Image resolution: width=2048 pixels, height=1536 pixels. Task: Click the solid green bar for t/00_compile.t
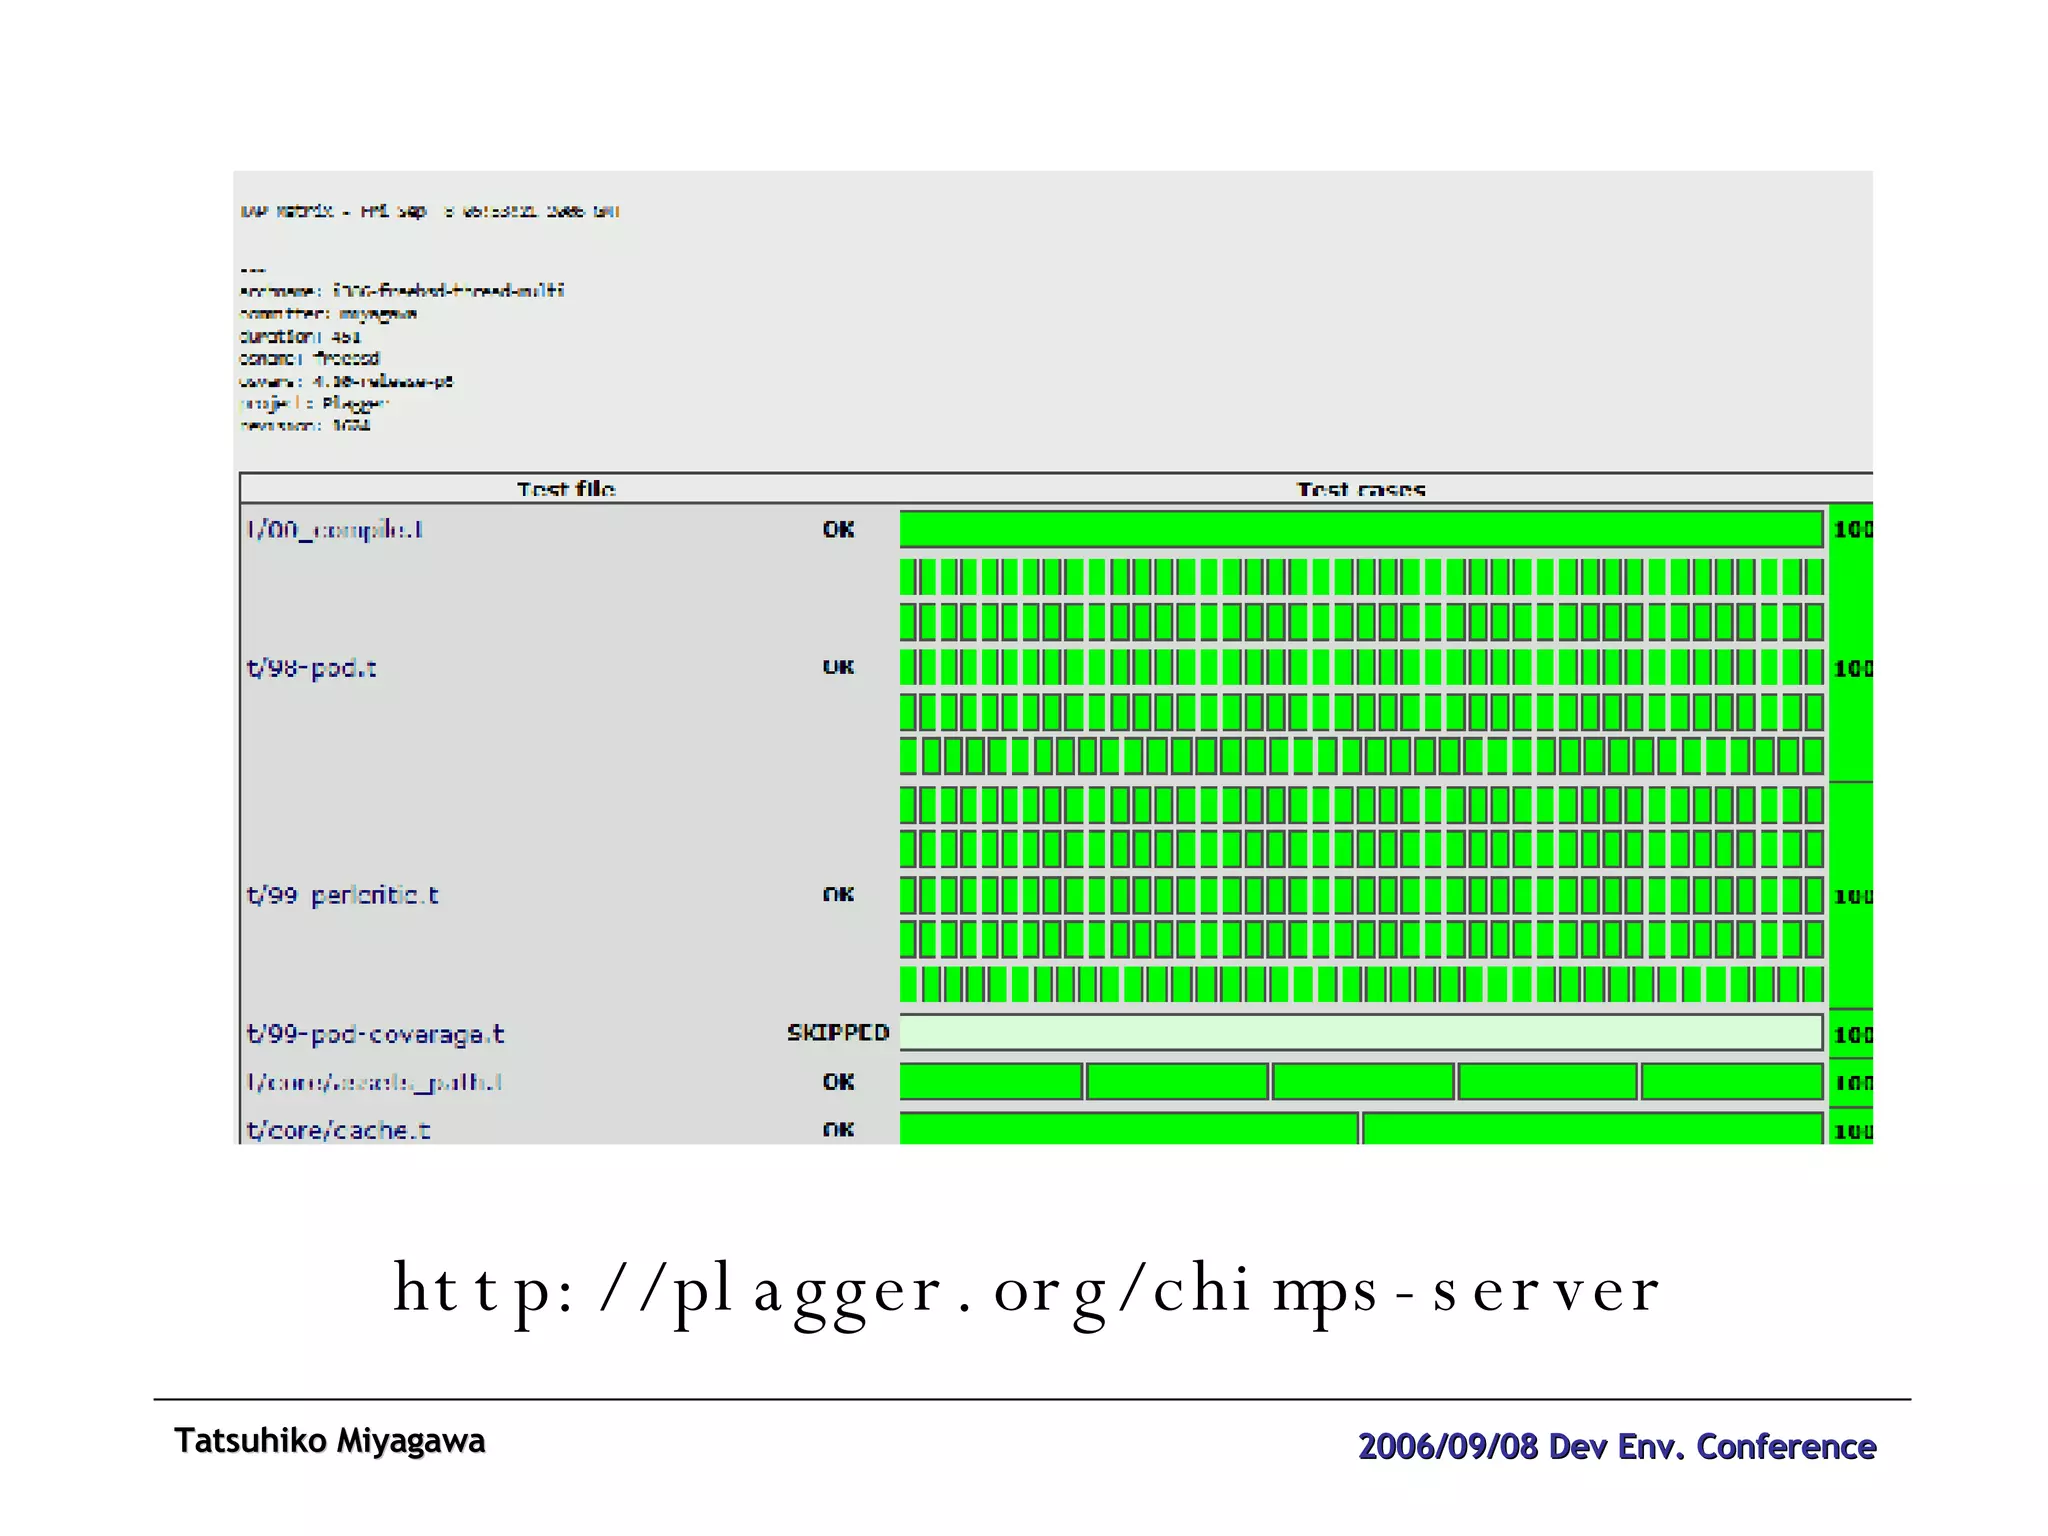click(1361, 529)
